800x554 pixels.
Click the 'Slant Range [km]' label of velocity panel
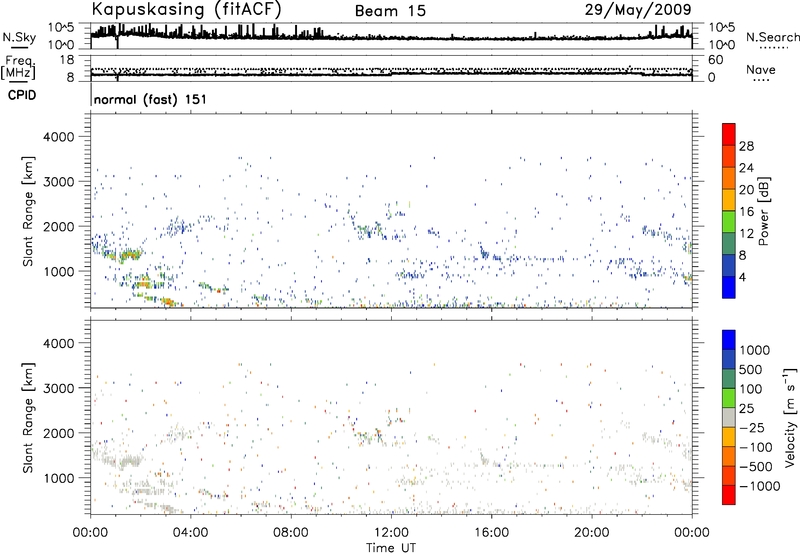click(29, 418)
